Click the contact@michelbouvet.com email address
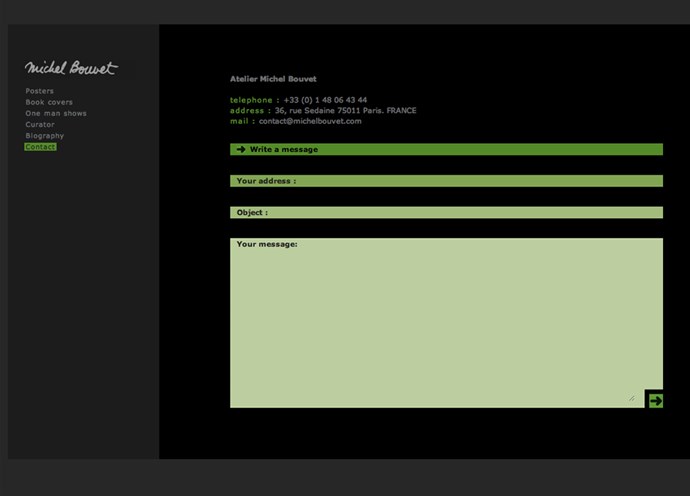Image resolution: width=690 pixels, height=496 pixels. click(310, 121)
